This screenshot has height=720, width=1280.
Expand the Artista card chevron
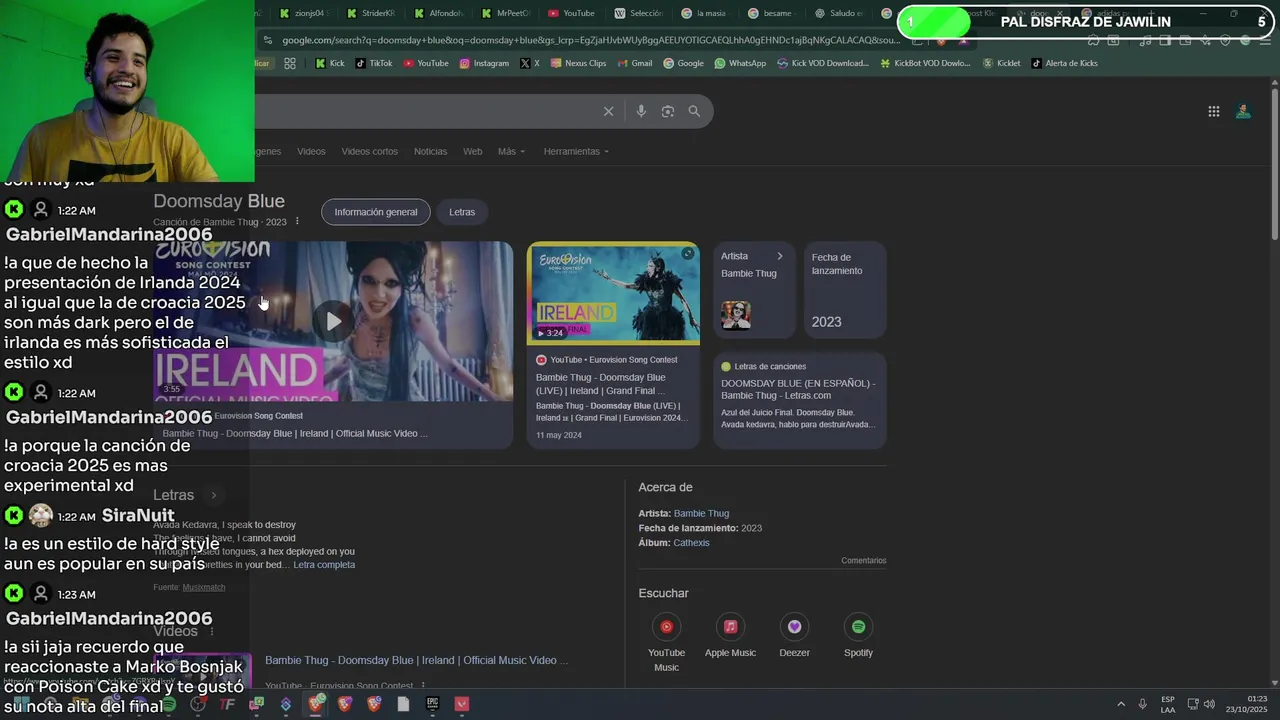click(780, 256)
